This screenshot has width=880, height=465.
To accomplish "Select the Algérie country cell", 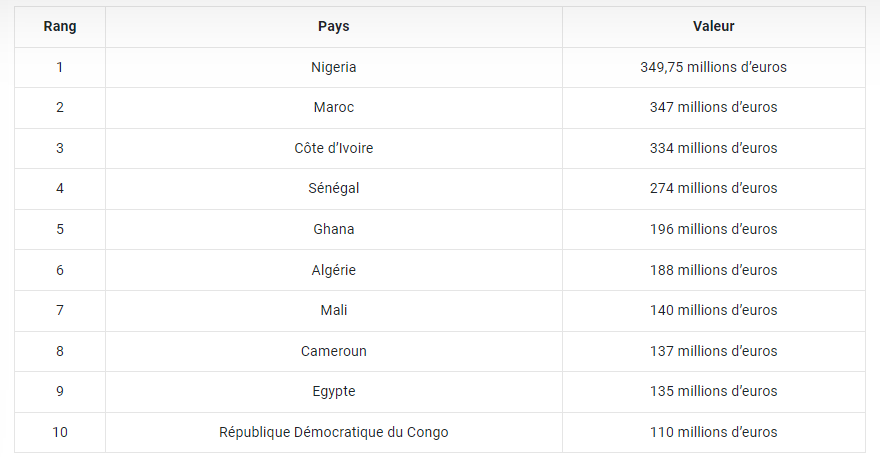I will click(334, 270).
